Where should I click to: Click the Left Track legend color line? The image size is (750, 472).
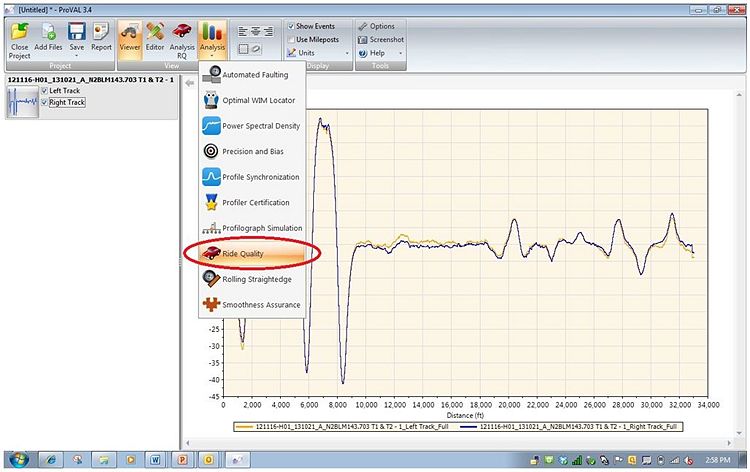pos(244,427)
